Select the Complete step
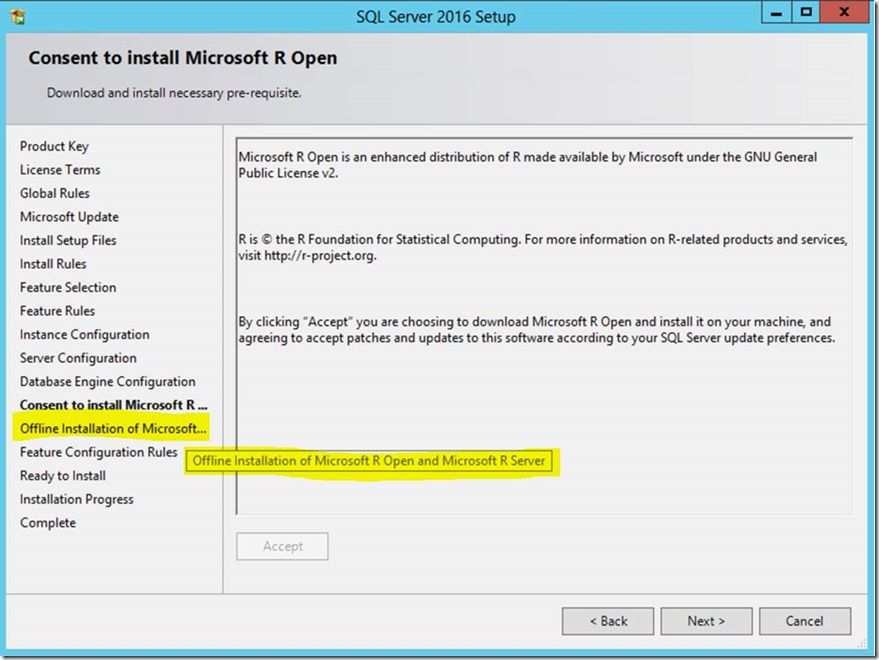The image size is (879, 660). pyautogui.click(x=48, y=523)
